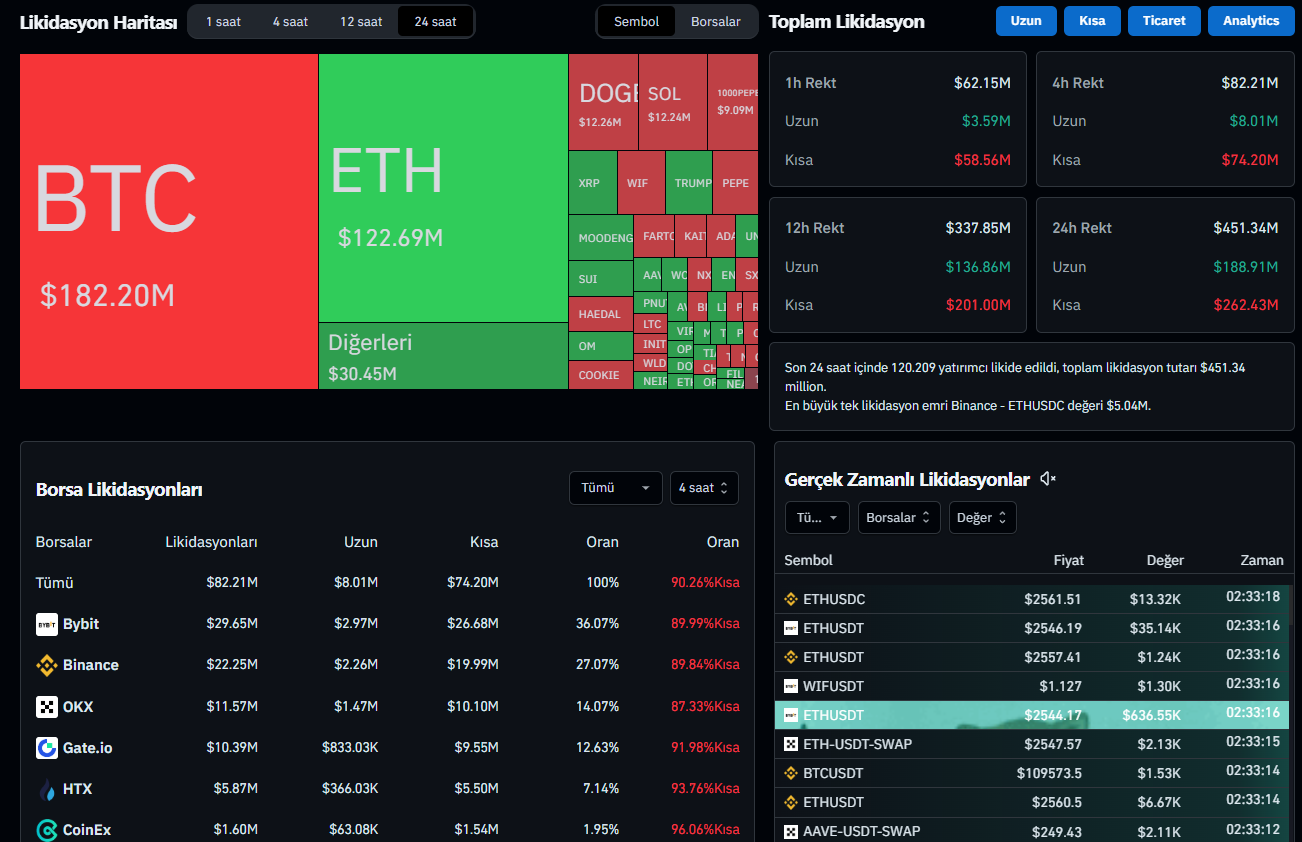
Task: Click the Uzun button
Action: tap(1025, 21)
